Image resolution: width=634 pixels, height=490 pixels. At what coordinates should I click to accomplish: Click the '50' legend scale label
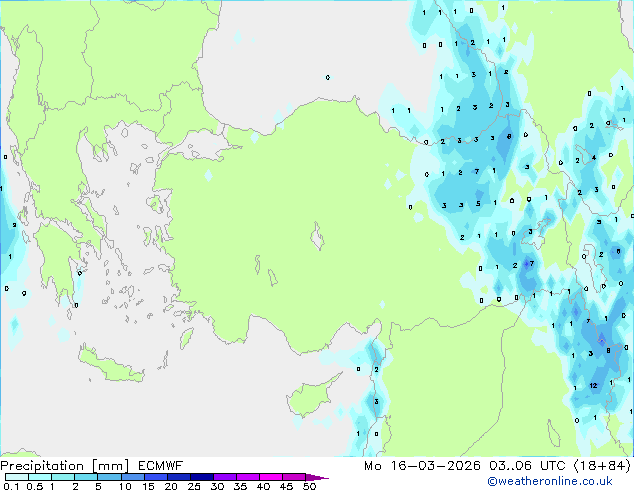pyautogui.click(x=309, y=486)
